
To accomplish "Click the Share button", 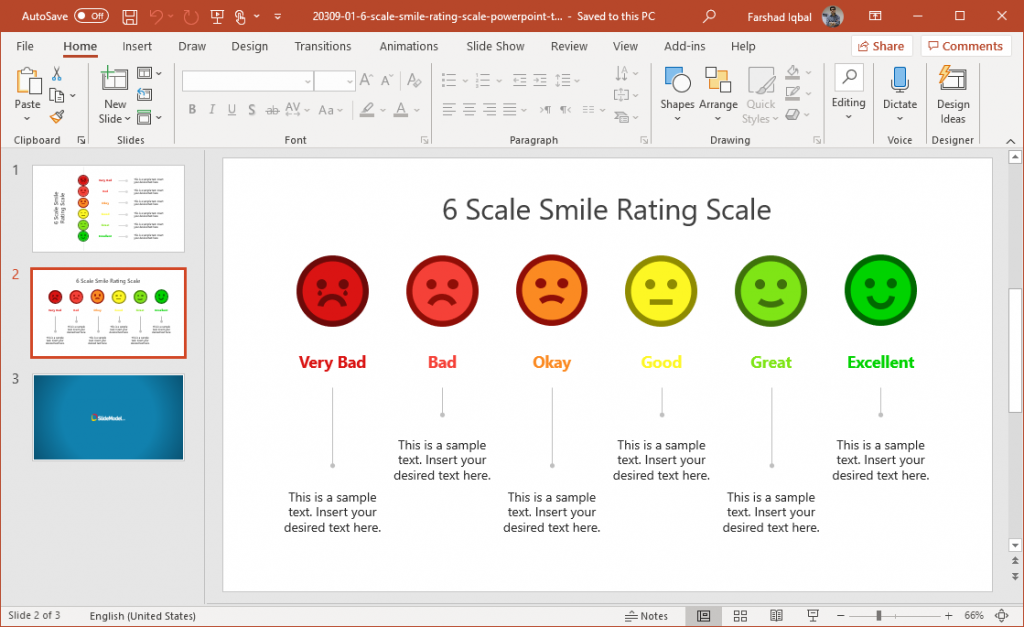I will 881,46.
